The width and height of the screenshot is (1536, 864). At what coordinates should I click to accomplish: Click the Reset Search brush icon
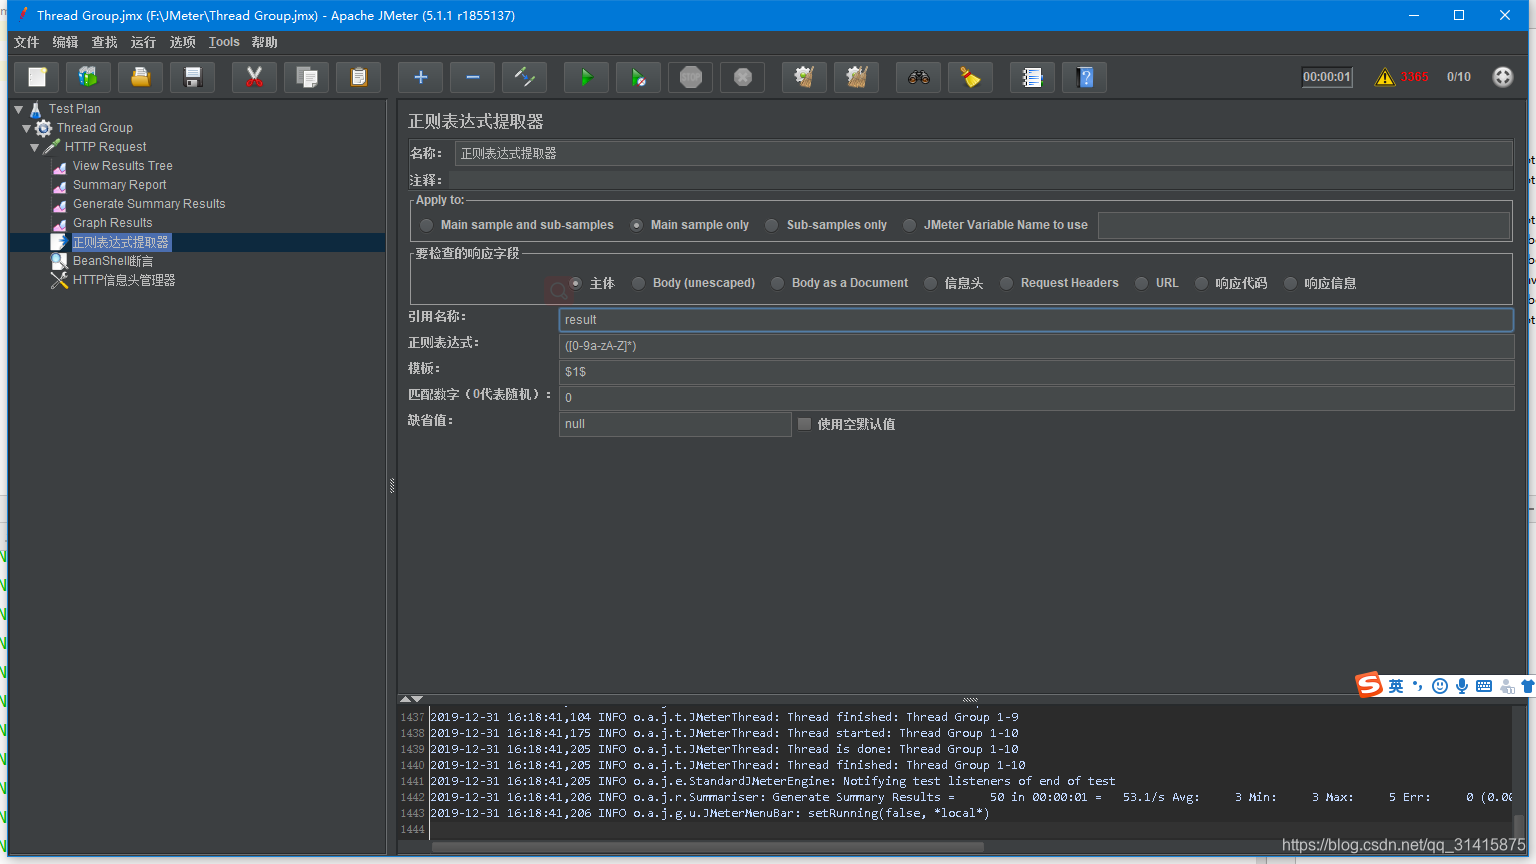pyautogui.click(x=971, y=77)
